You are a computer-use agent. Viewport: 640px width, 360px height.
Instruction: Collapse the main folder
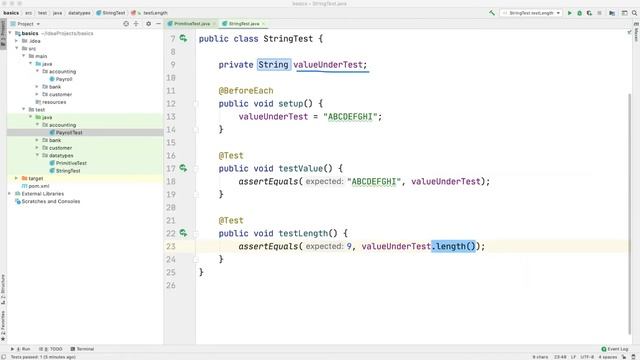(24, 56)
